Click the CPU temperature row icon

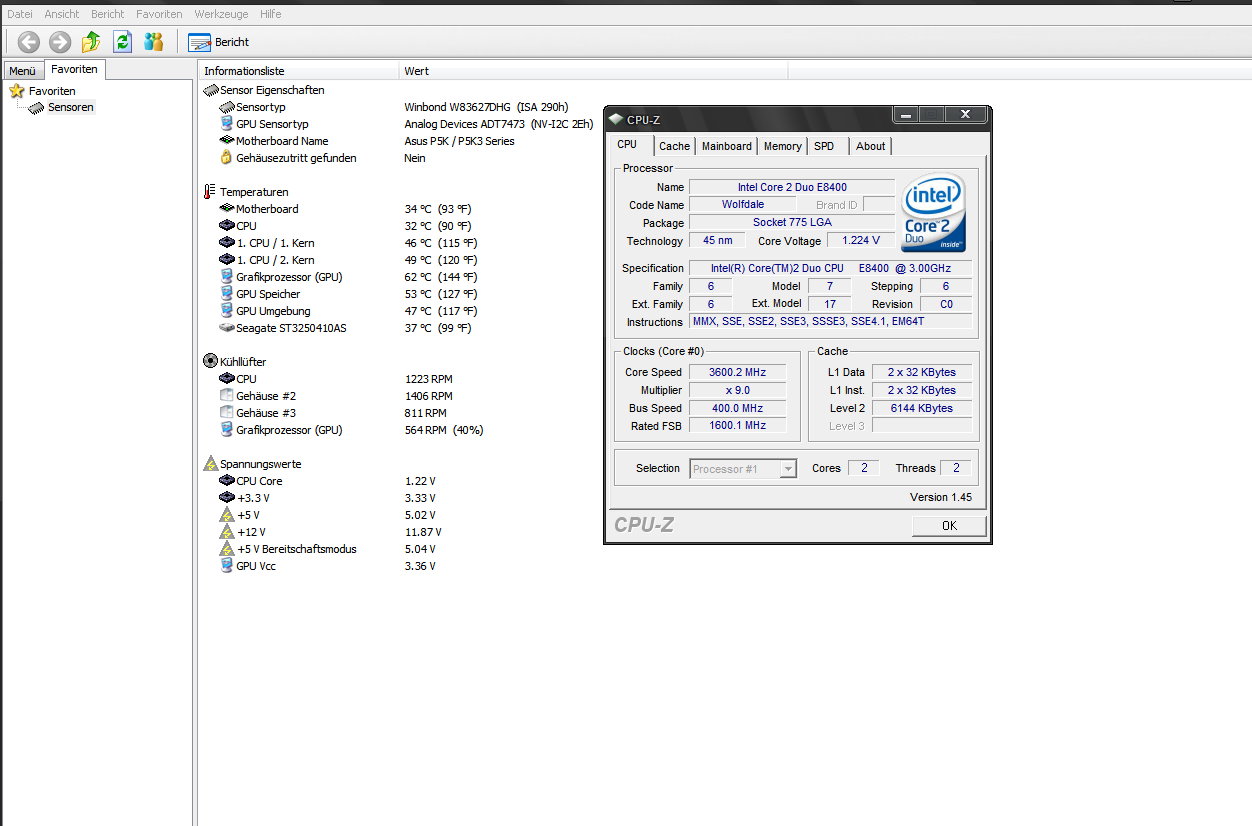(x=227, y=226)
